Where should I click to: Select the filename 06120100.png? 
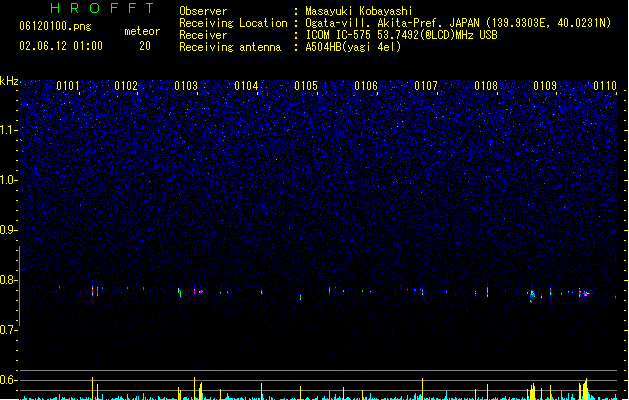point(55,26)
